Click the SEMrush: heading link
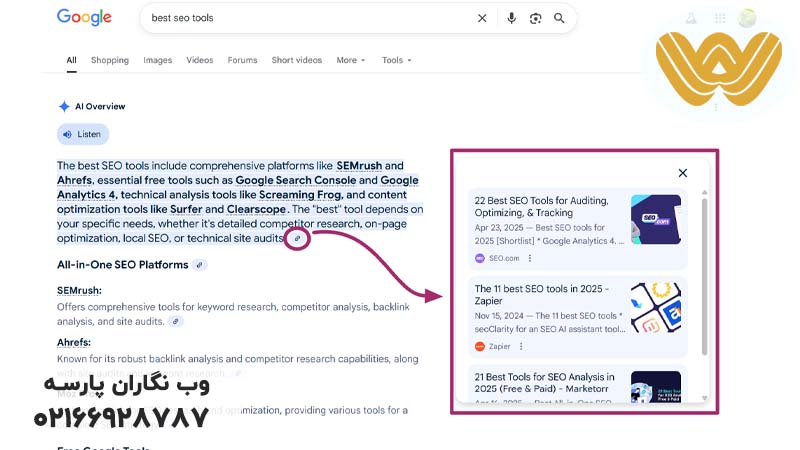800x450 pixels. 79,290
